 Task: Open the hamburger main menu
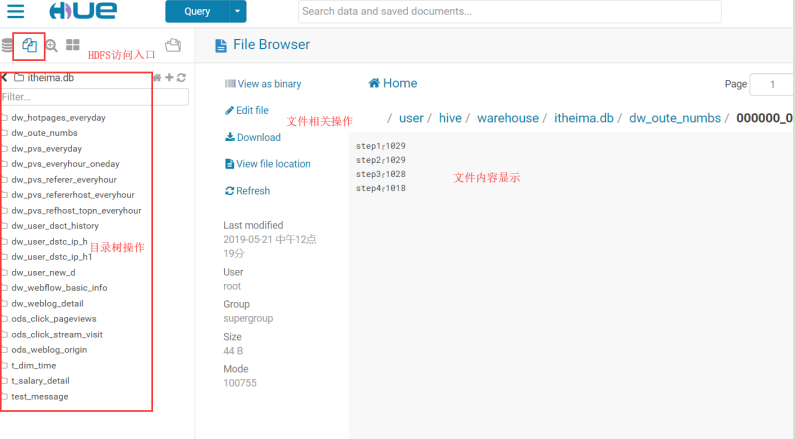point(16,11)
